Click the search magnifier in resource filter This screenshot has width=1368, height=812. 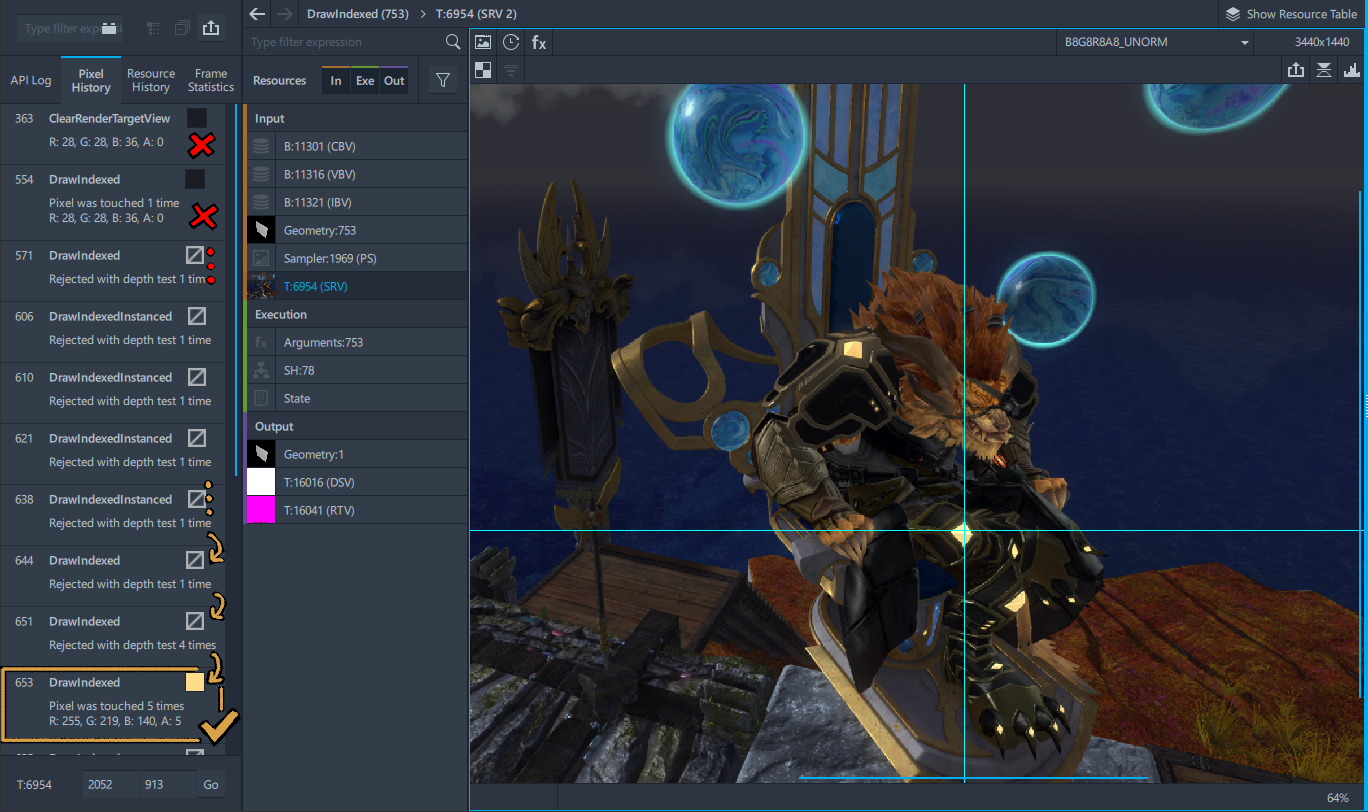pyautogui.click(x=453, y=42)
